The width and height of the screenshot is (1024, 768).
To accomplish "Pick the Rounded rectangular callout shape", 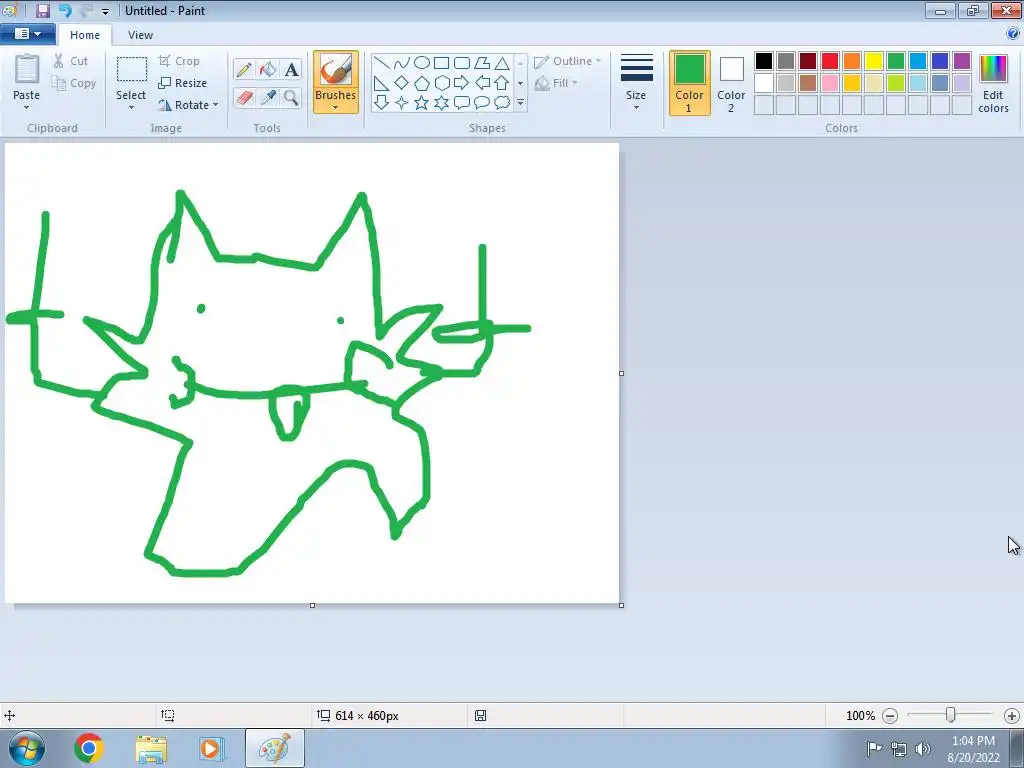I will coord(462,103).
